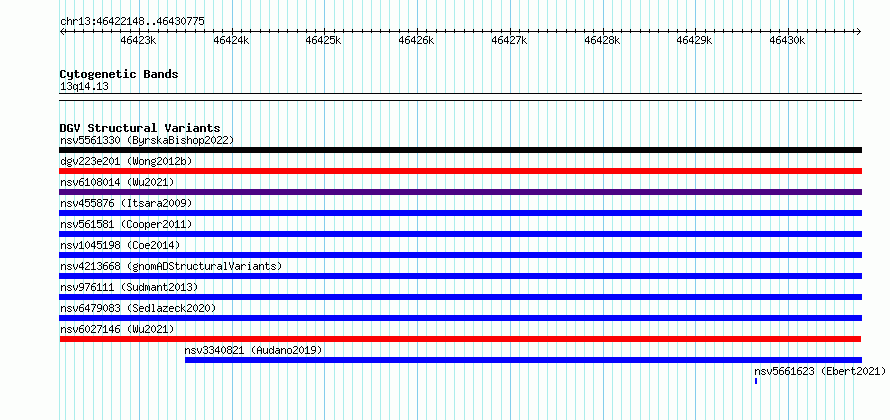Click the 46425k ruler tick label
This screenshot has width=890, height=420.
coord(324,40)
